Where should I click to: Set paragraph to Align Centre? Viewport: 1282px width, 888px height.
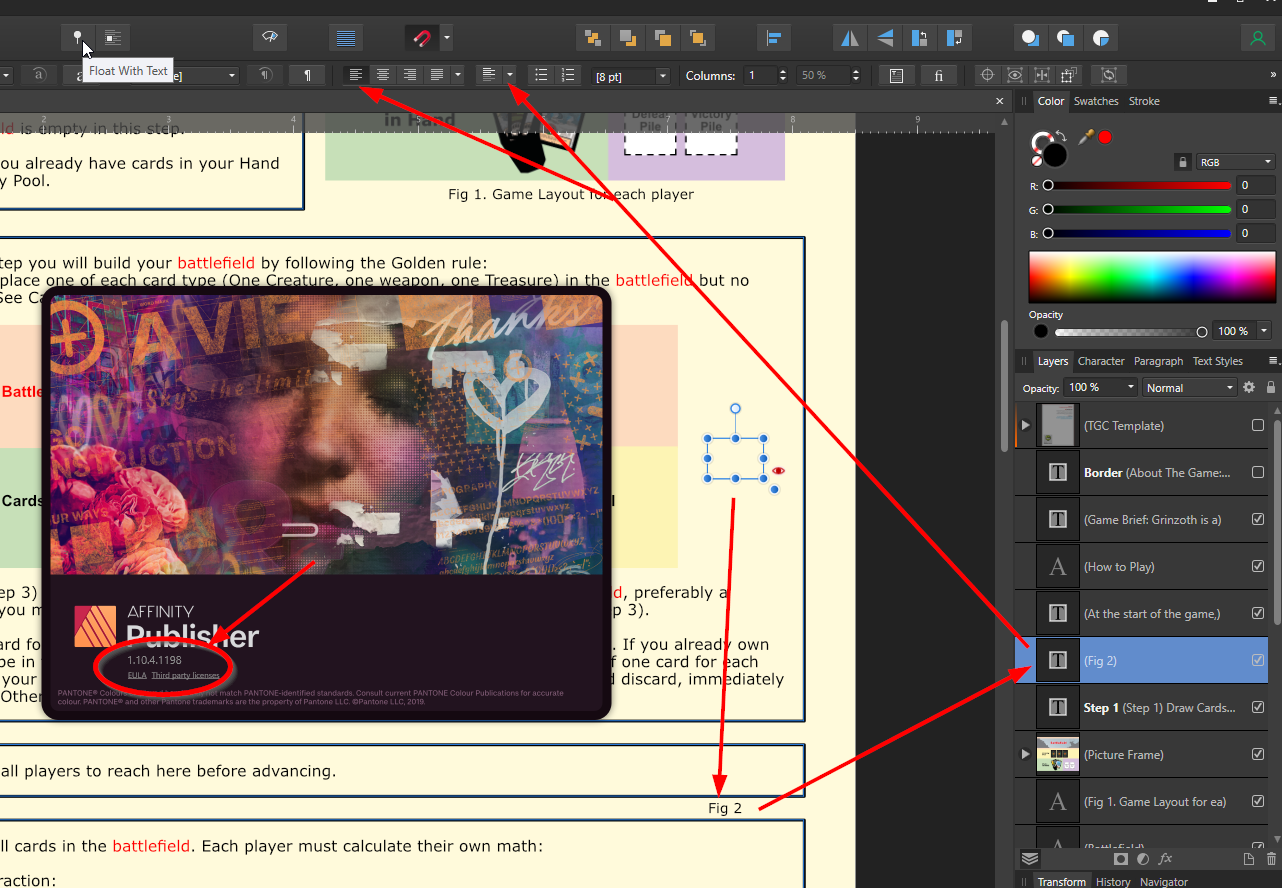[x=383, y=75]
